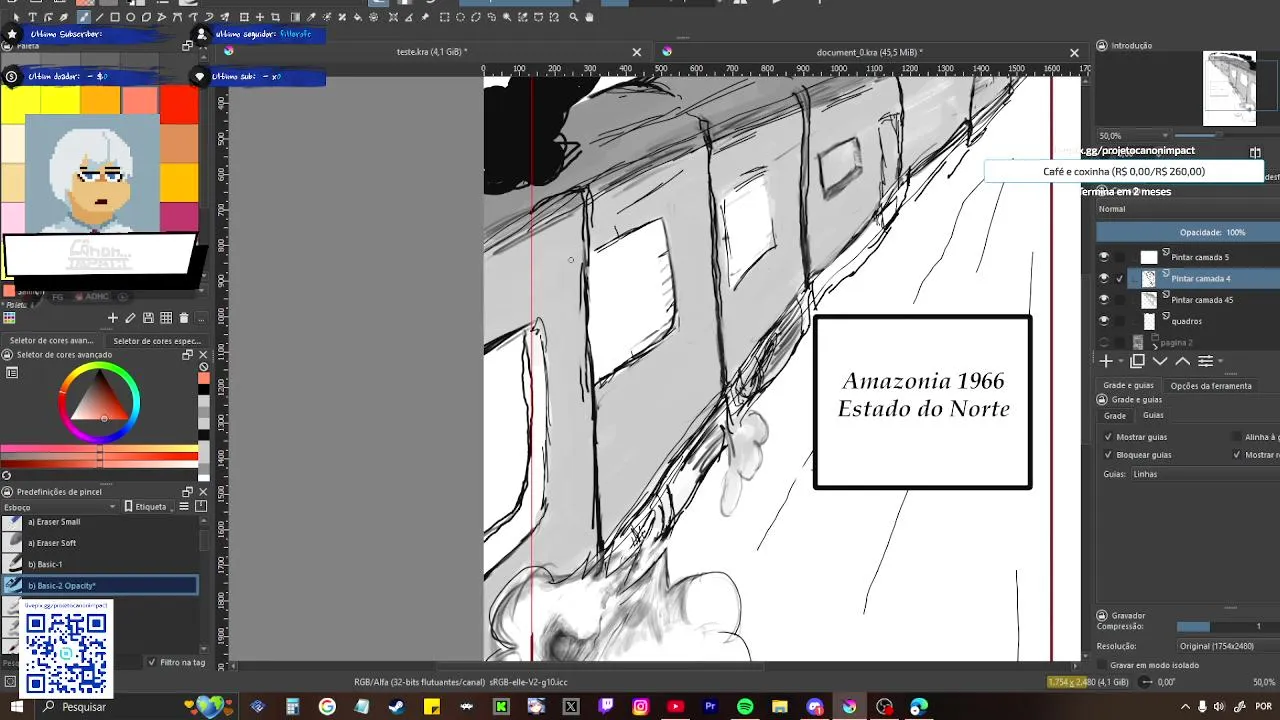Toggle the Filtro na tag checkbox

point(152,662)
